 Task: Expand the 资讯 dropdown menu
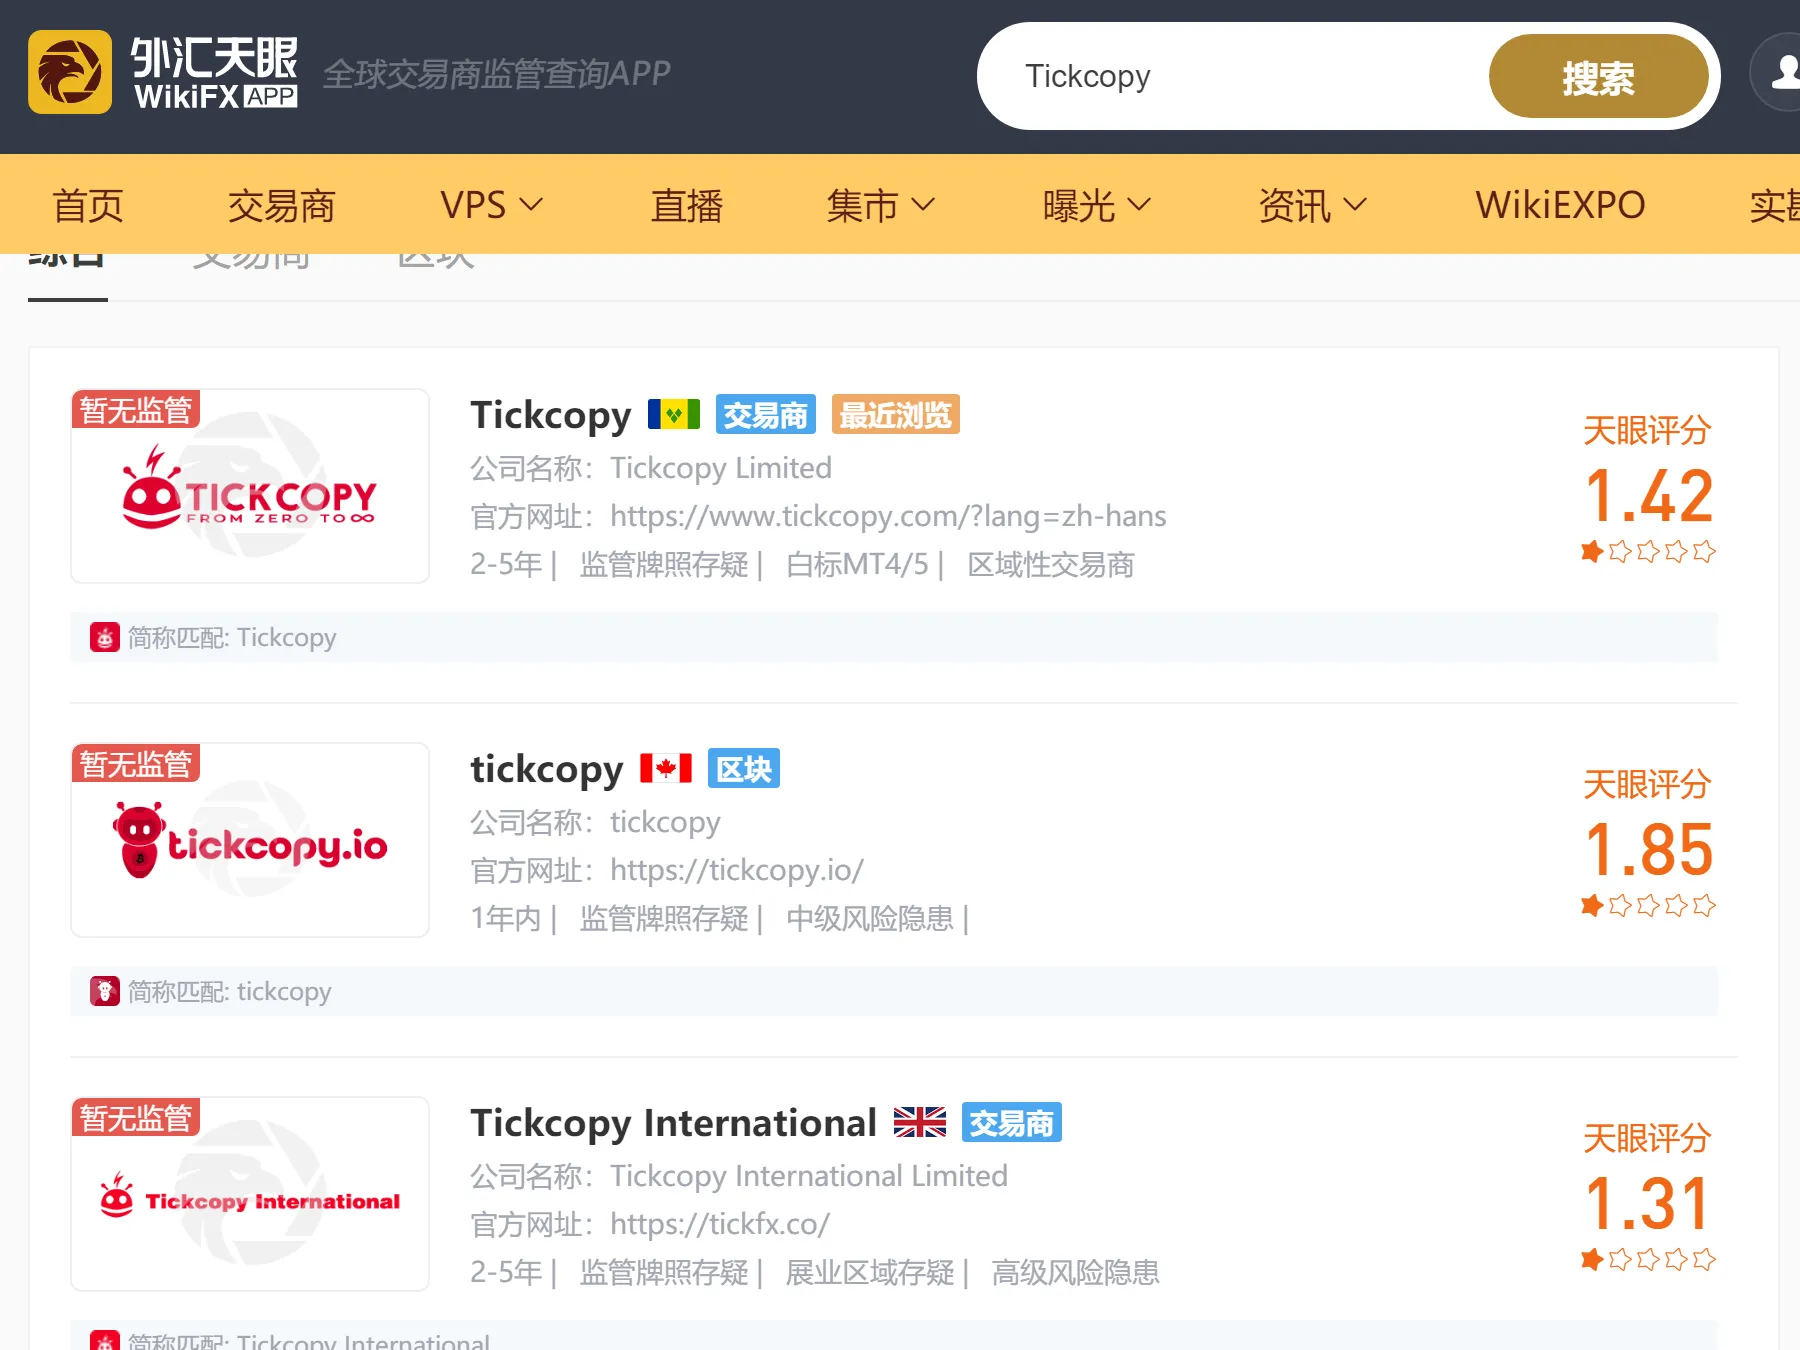pyautogui.click(x=1313, y=205)
